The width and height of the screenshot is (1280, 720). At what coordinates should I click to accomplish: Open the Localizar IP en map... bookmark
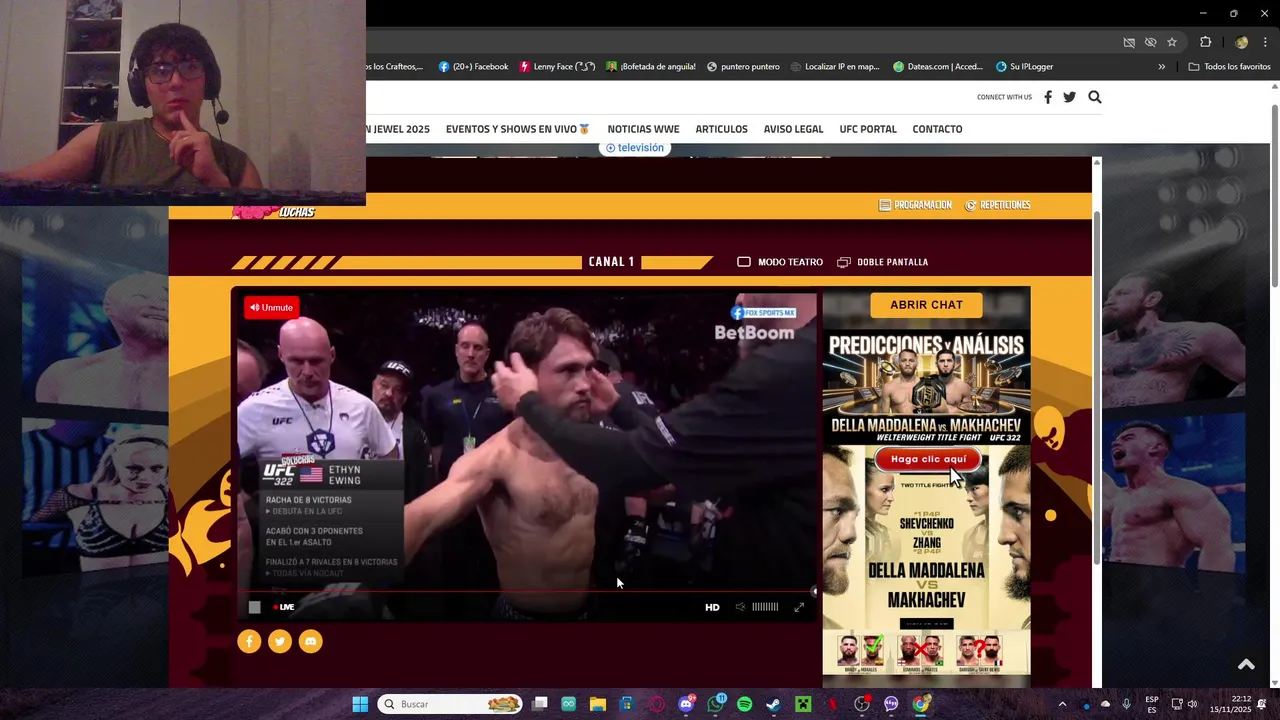[x=835, y=67]
